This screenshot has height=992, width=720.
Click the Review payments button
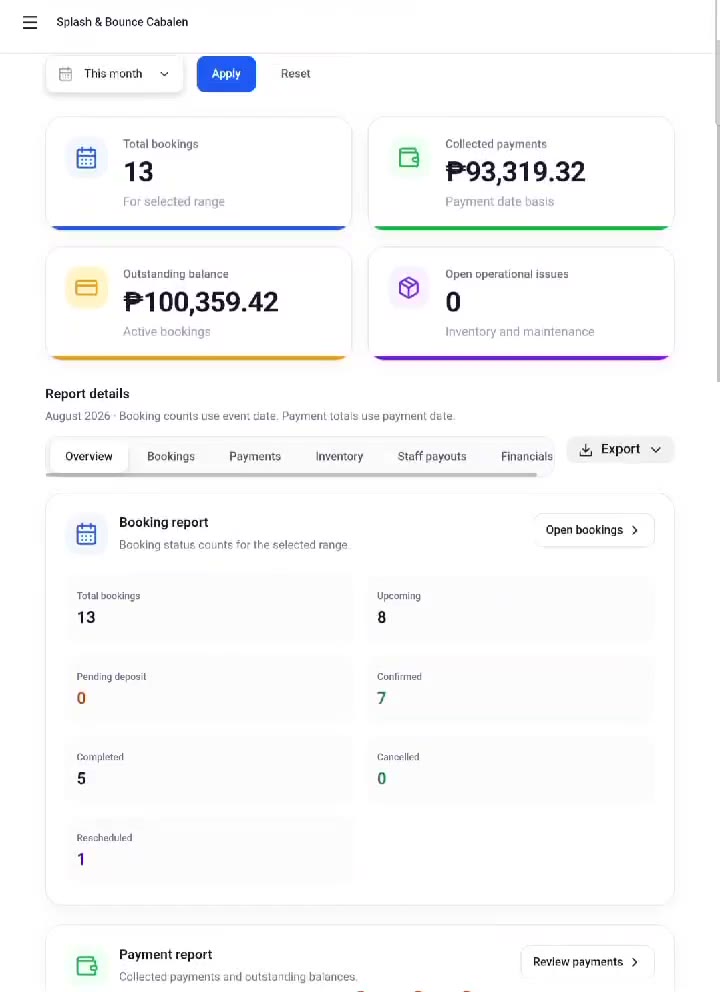pos(587,962)
